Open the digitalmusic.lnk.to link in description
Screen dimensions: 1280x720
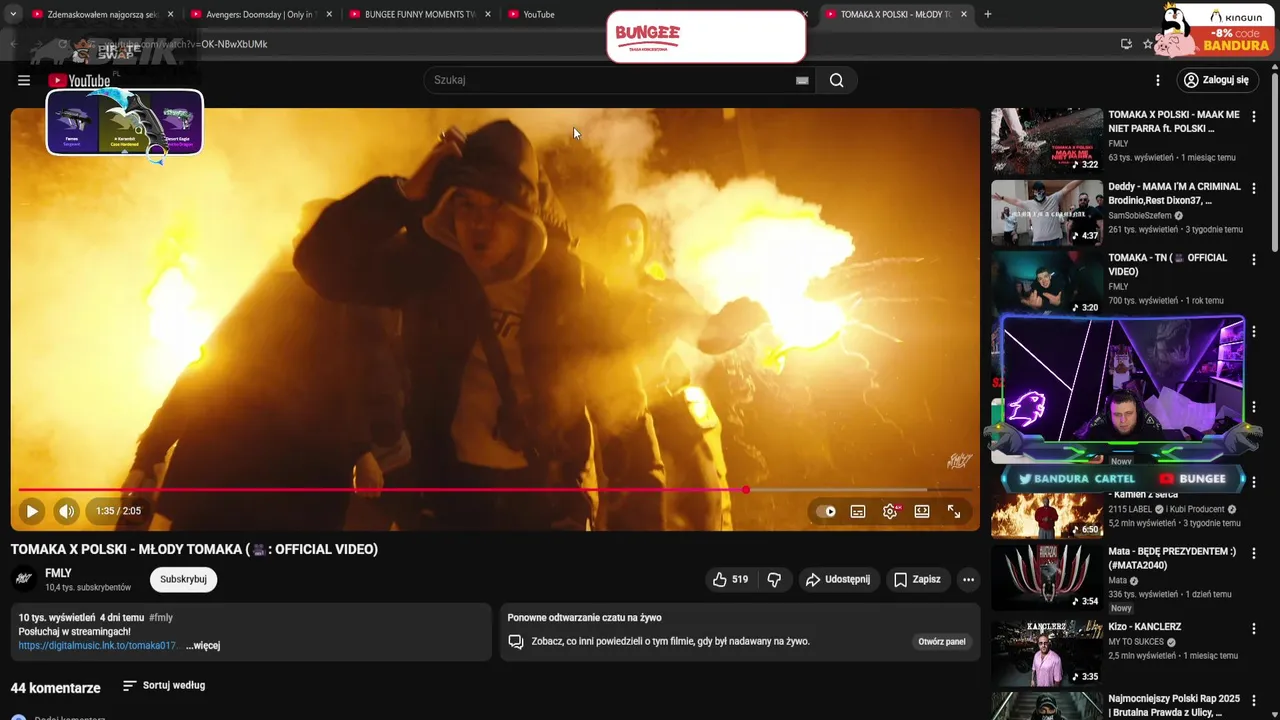97,646
